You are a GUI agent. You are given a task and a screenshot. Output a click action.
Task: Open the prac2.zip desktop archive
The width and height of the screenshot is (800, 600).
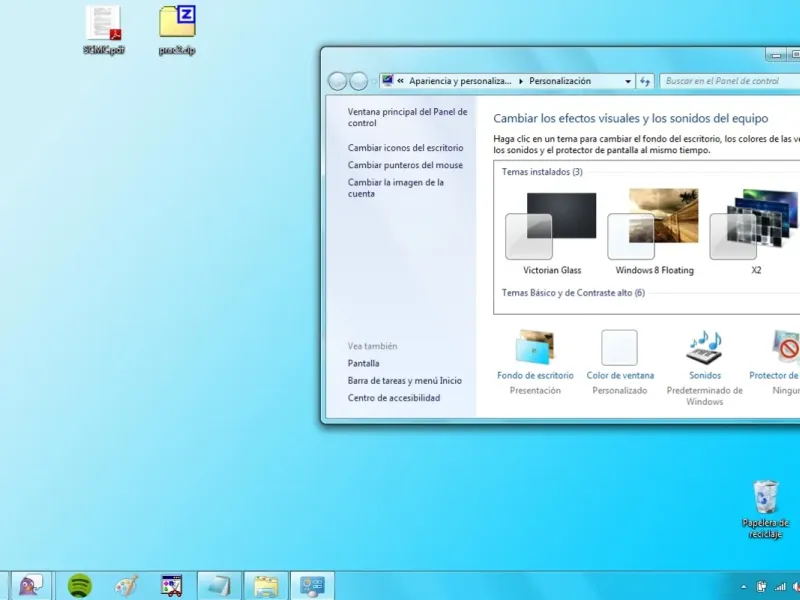click(x=177, y=30)
